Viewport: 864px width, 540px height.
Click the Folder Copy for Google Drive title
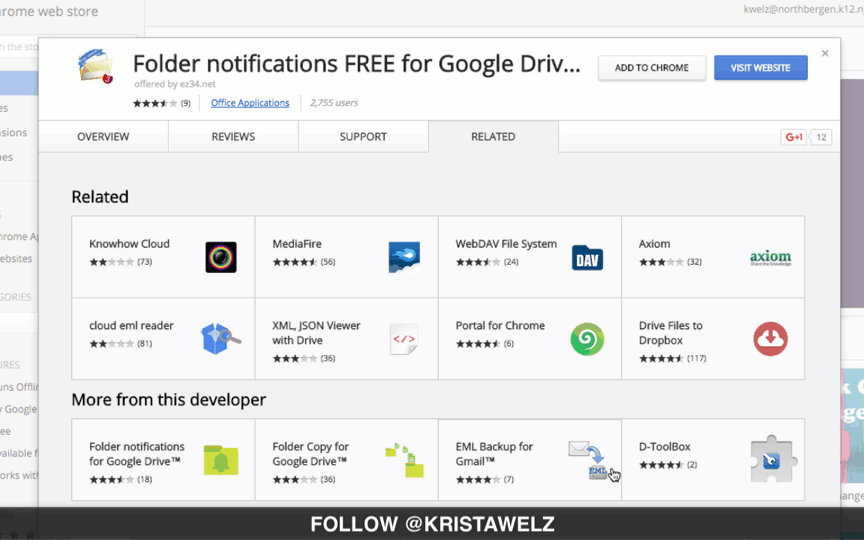click(x=311, y=453)
